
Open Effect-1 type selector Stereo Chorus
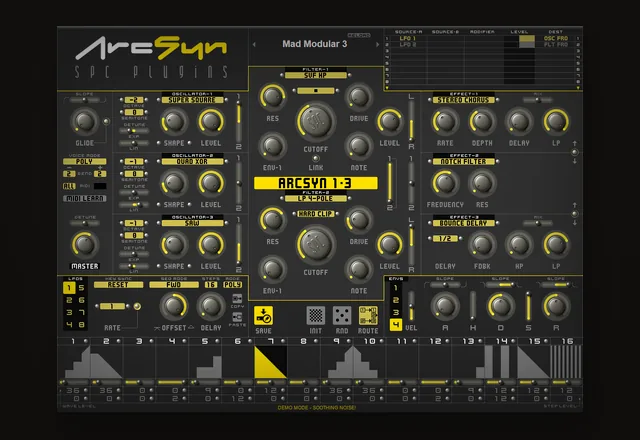click(463, 100)
